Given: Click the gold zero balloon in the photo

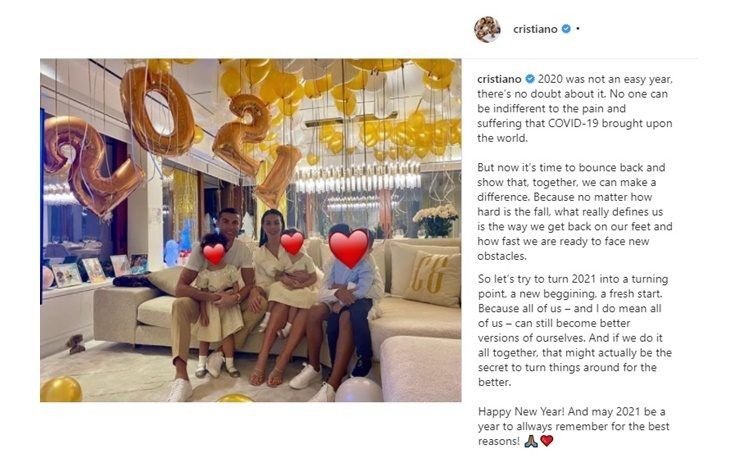Looking at the screenshot, I should coord(157,110).
